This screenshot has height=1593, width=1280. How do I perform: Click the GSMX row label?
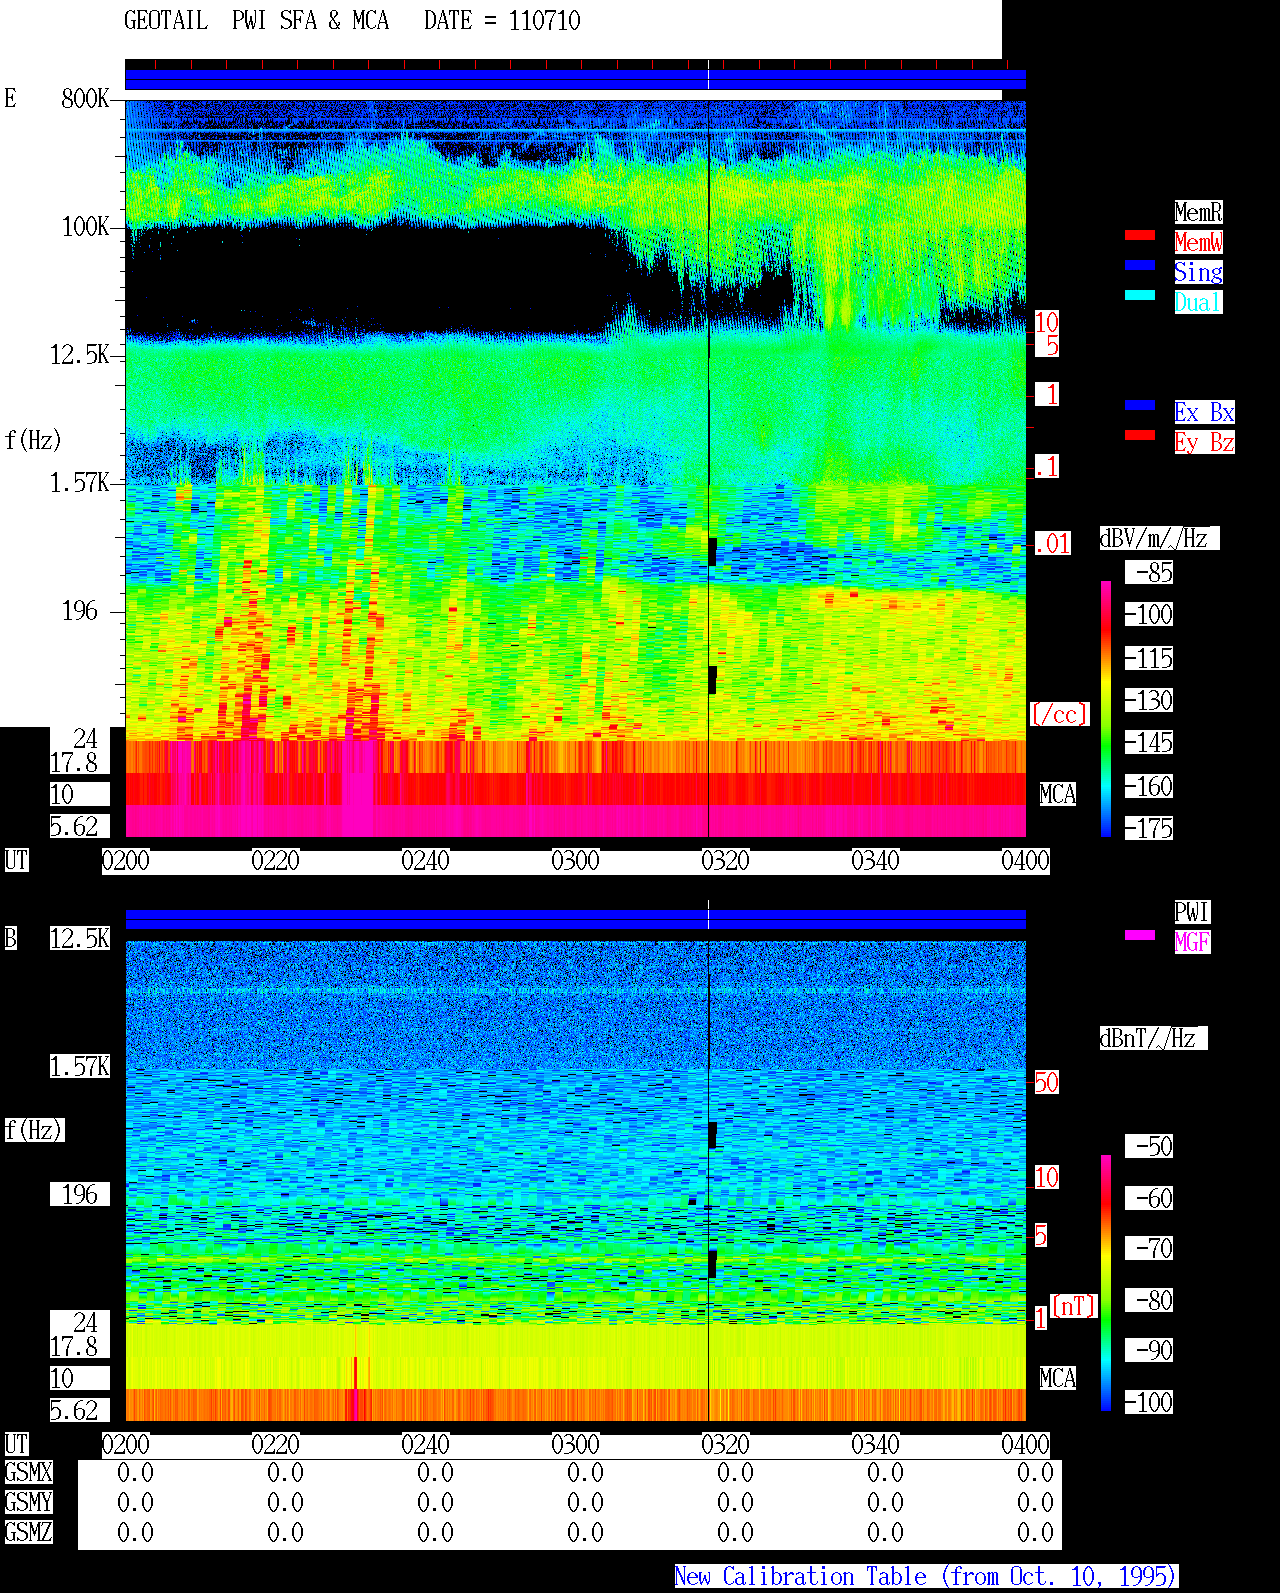click(28, 1472)
